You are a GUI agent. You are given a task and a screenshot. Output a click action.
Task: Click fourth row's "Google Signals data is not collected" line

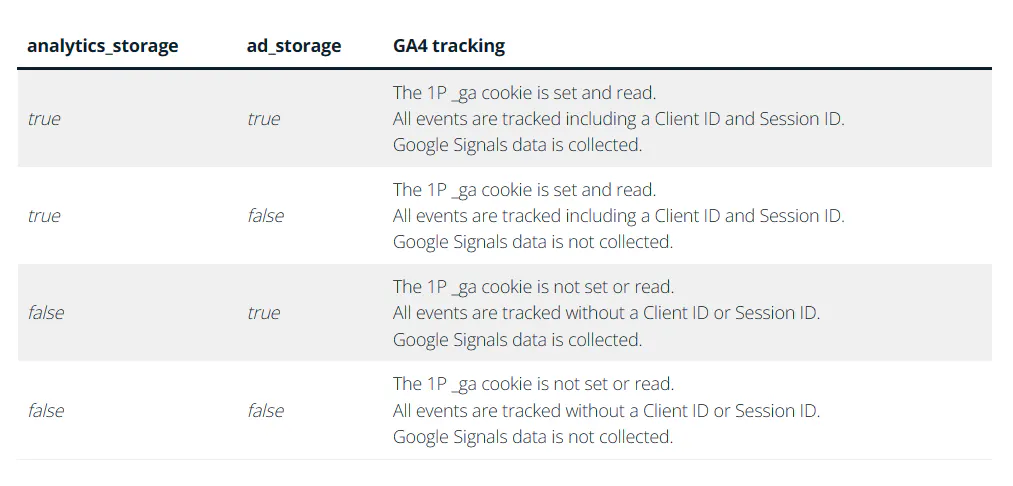pyautogui.click(x=533, y=437)
